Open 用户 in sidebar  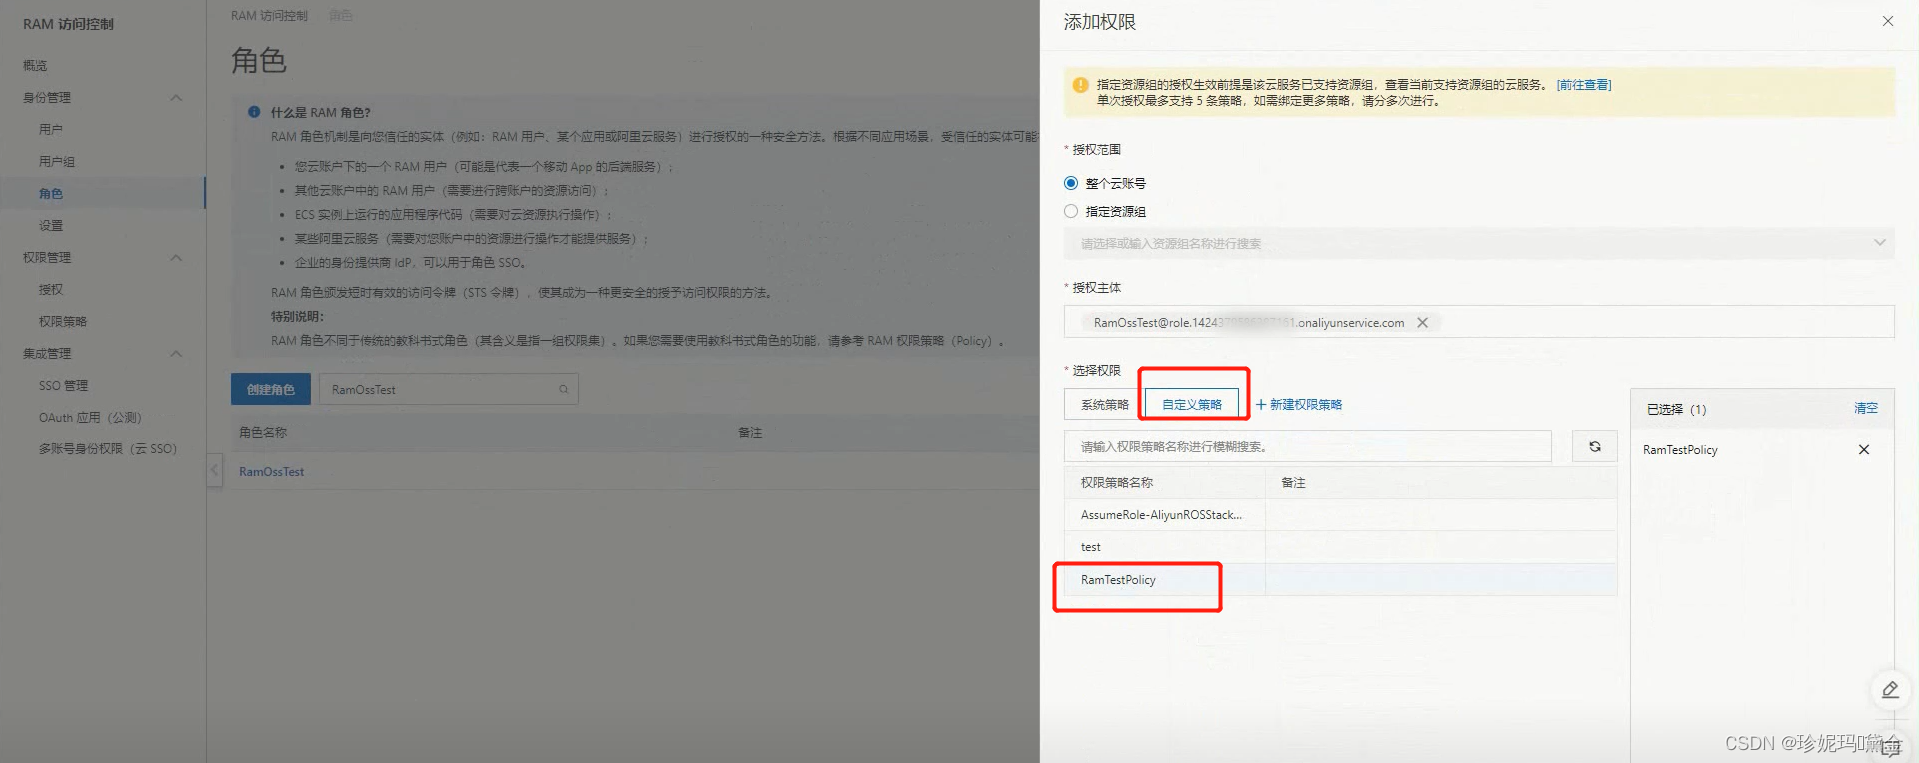[x=51, y=129]
